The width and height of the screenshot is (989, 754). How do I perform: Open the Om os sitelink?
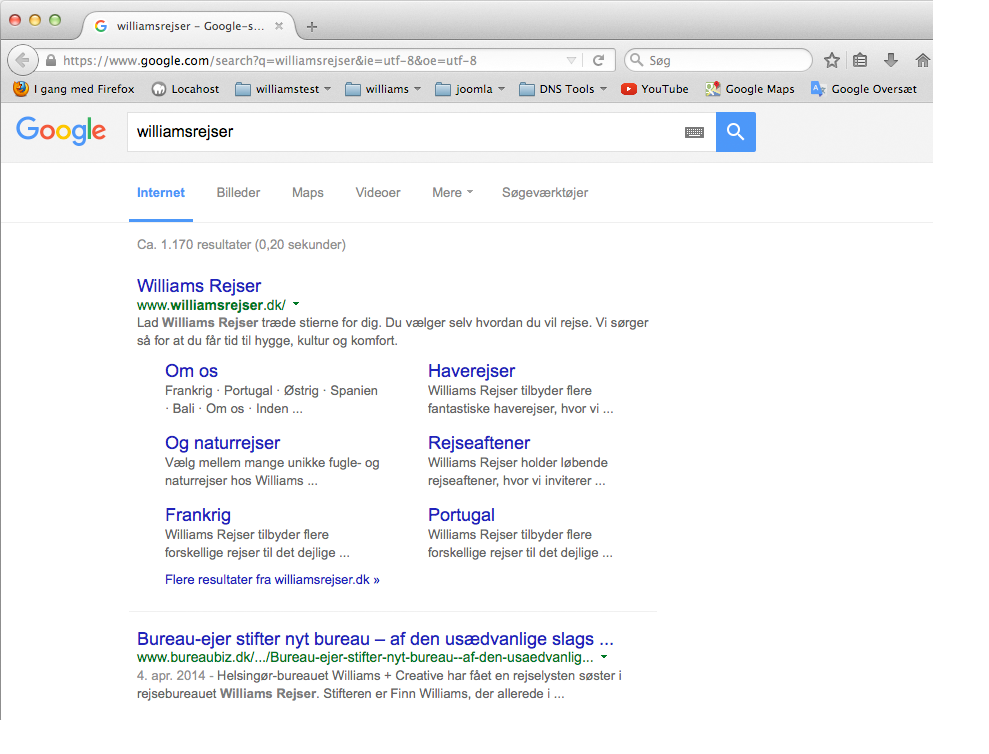tap(191, 371)
